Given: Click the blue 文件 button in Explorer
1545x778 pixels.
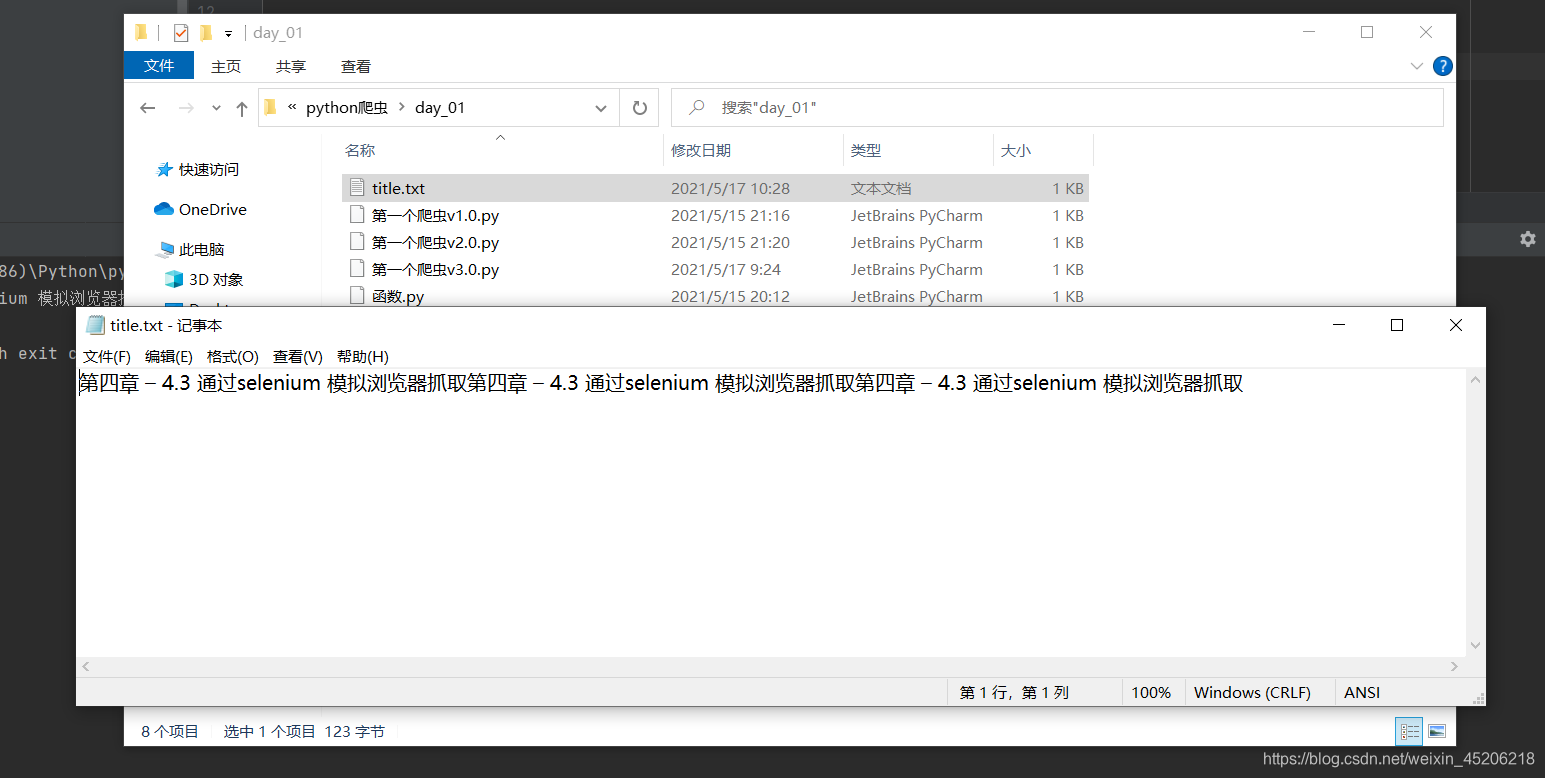Looking at the screenshot, I should [x=158, y=66].
